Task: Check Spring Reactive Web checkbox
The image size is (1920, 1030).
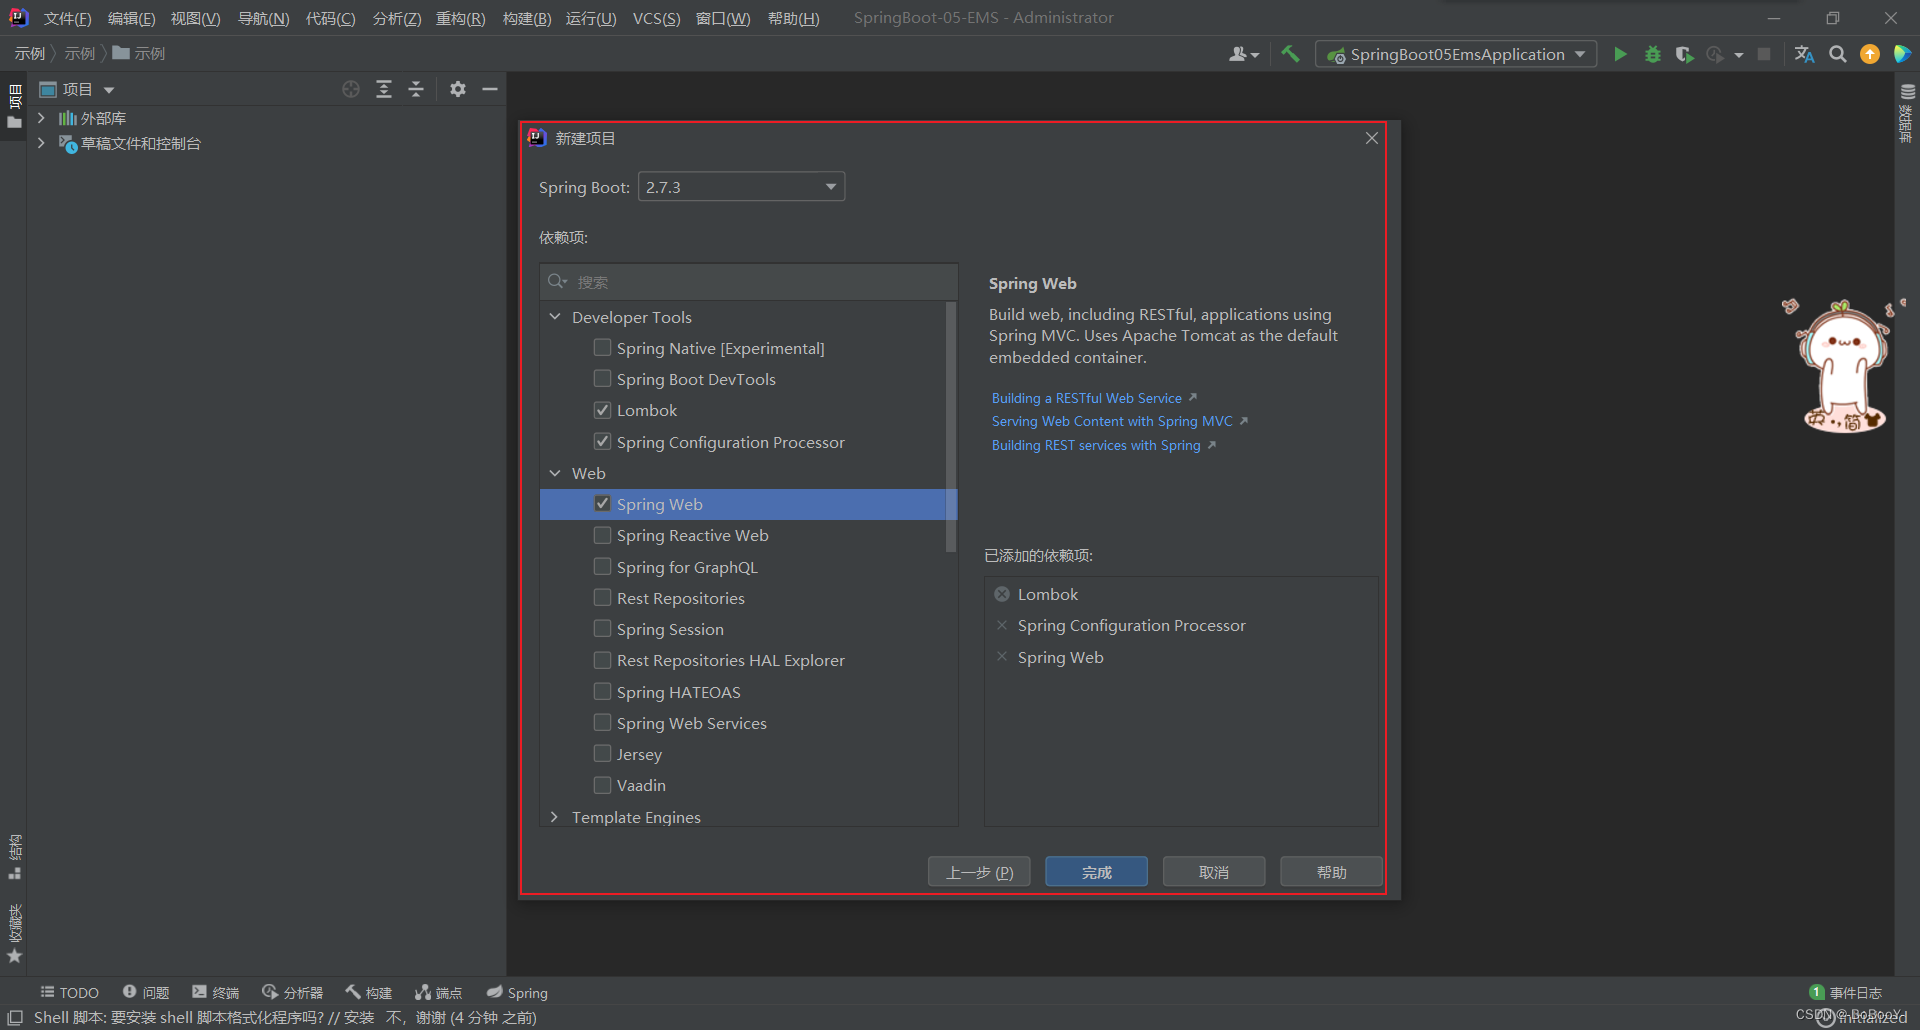Action: pyautogui.click(x=602, y=535)
